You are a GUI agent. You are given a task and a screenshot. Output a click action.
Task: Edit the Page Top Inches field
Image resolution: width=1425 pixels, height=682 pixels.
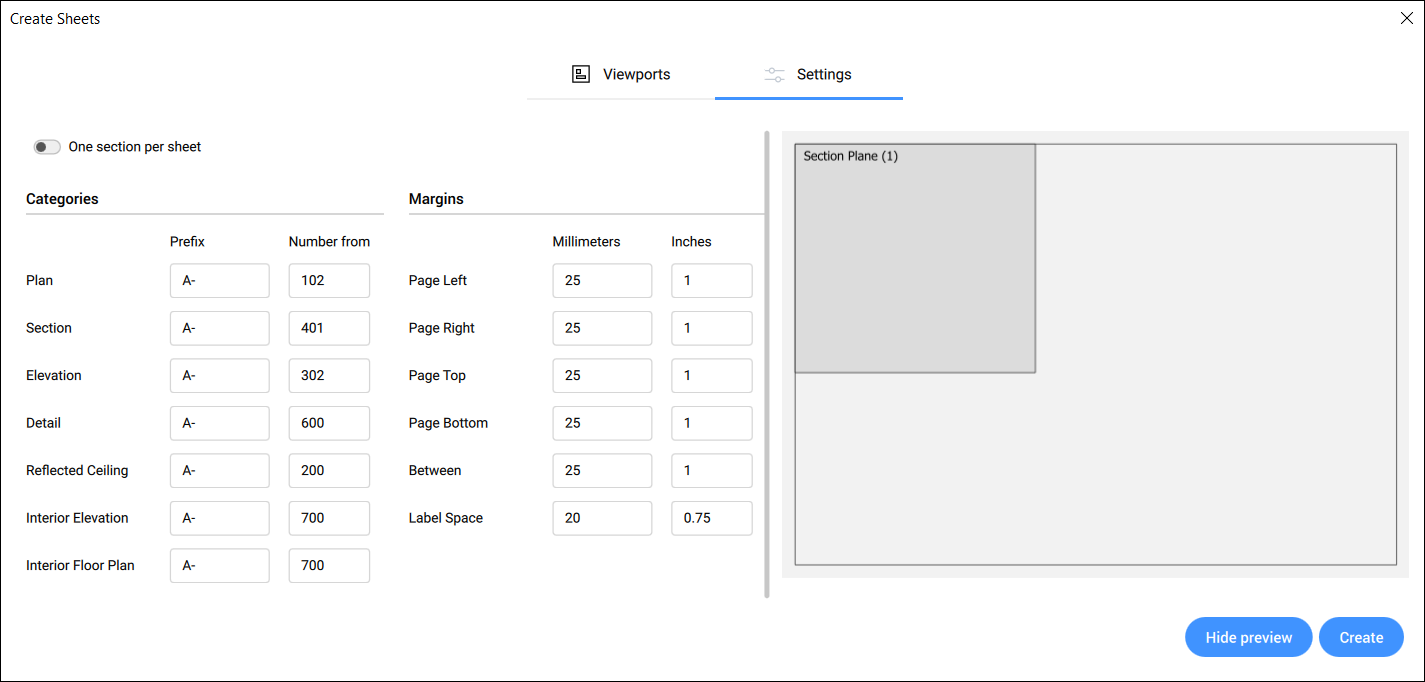click(711, 376)
